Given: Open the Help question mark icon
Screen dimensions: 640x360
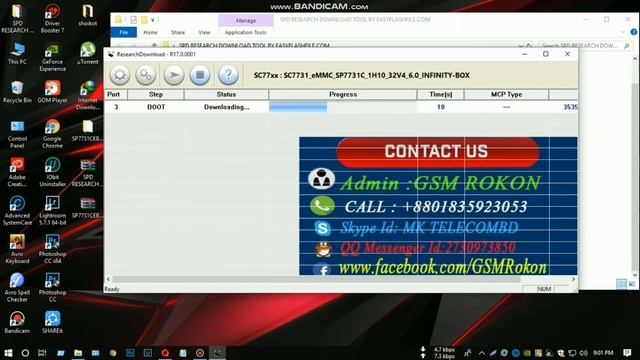Looking at the screenshot, I should [228, 75].
